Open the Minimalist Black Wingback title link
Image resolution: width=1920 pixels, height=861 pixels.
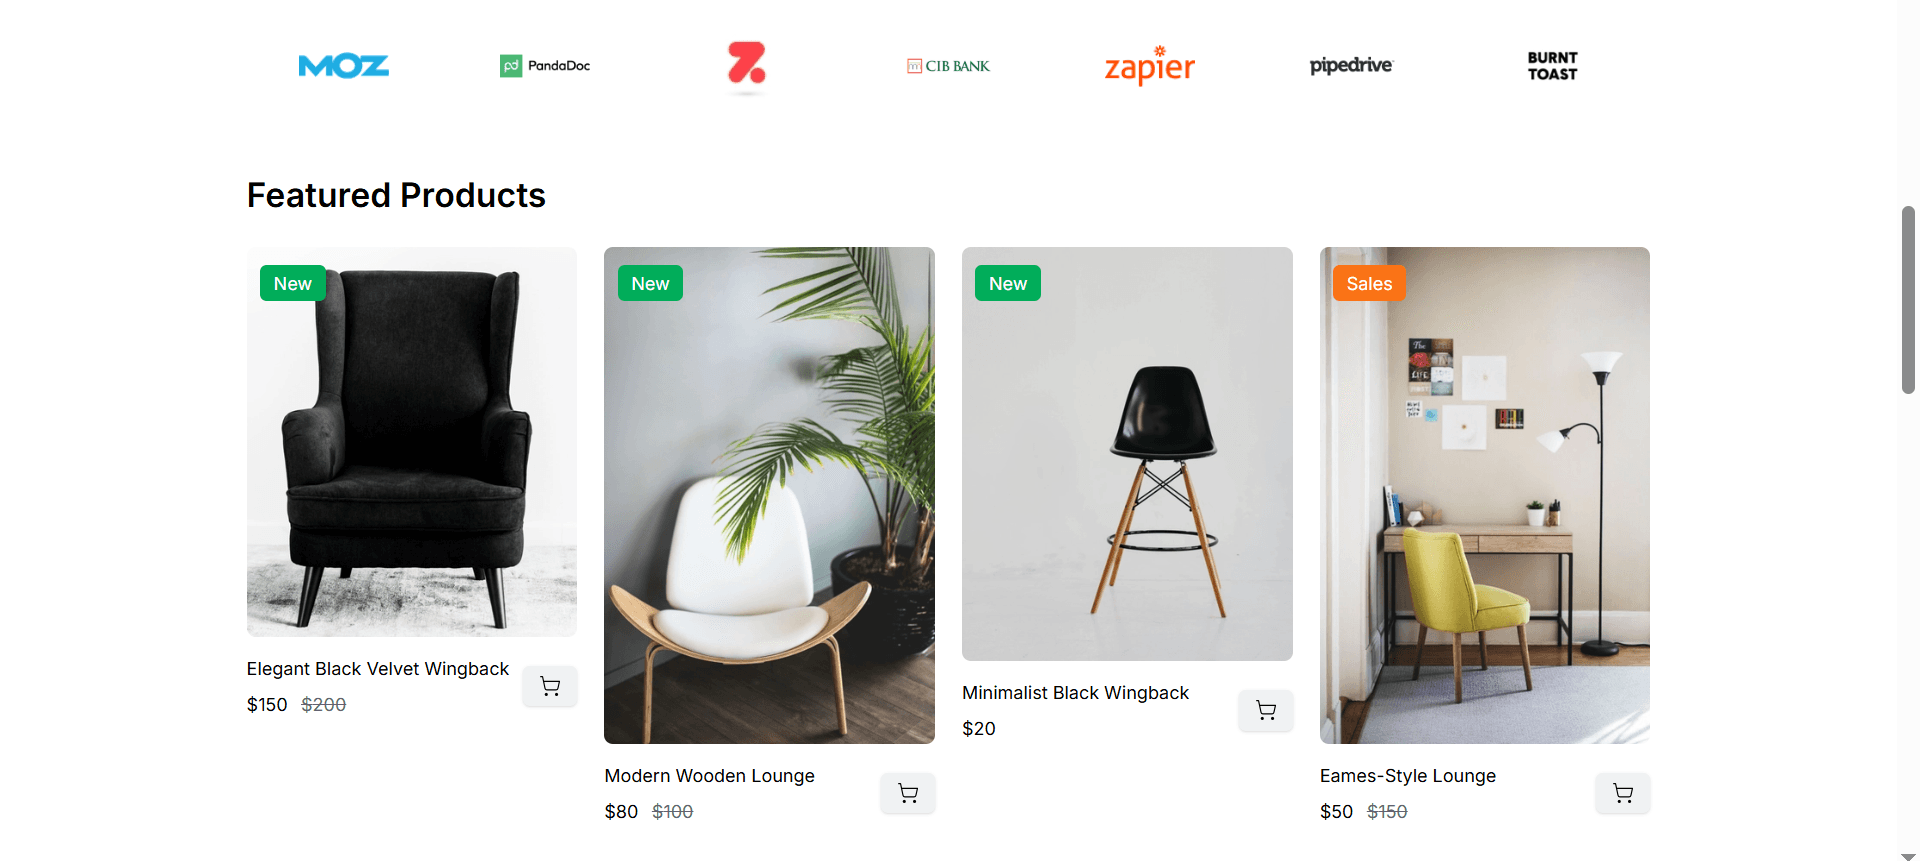point(1075,693)
